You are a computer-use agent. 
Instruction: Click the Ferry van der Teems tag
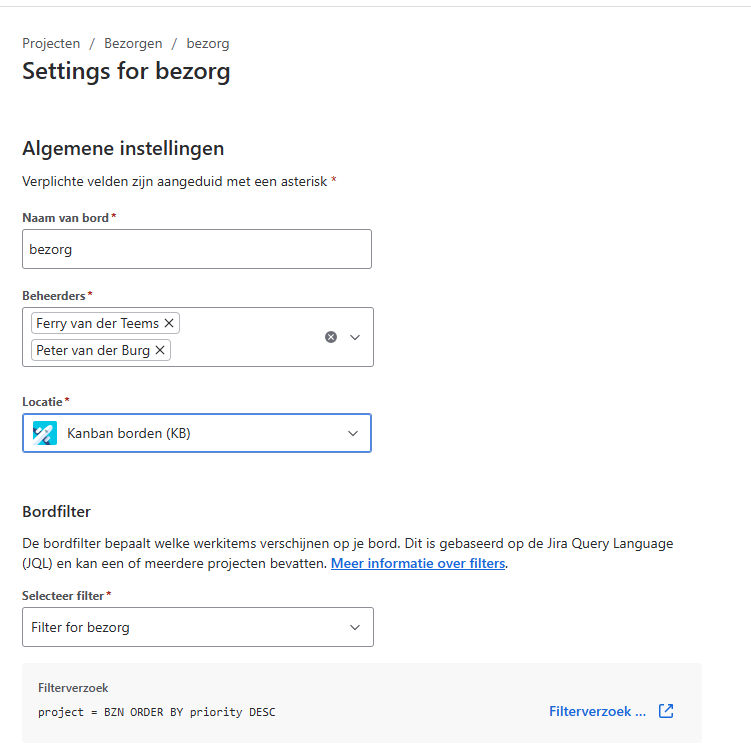[97, 323]
